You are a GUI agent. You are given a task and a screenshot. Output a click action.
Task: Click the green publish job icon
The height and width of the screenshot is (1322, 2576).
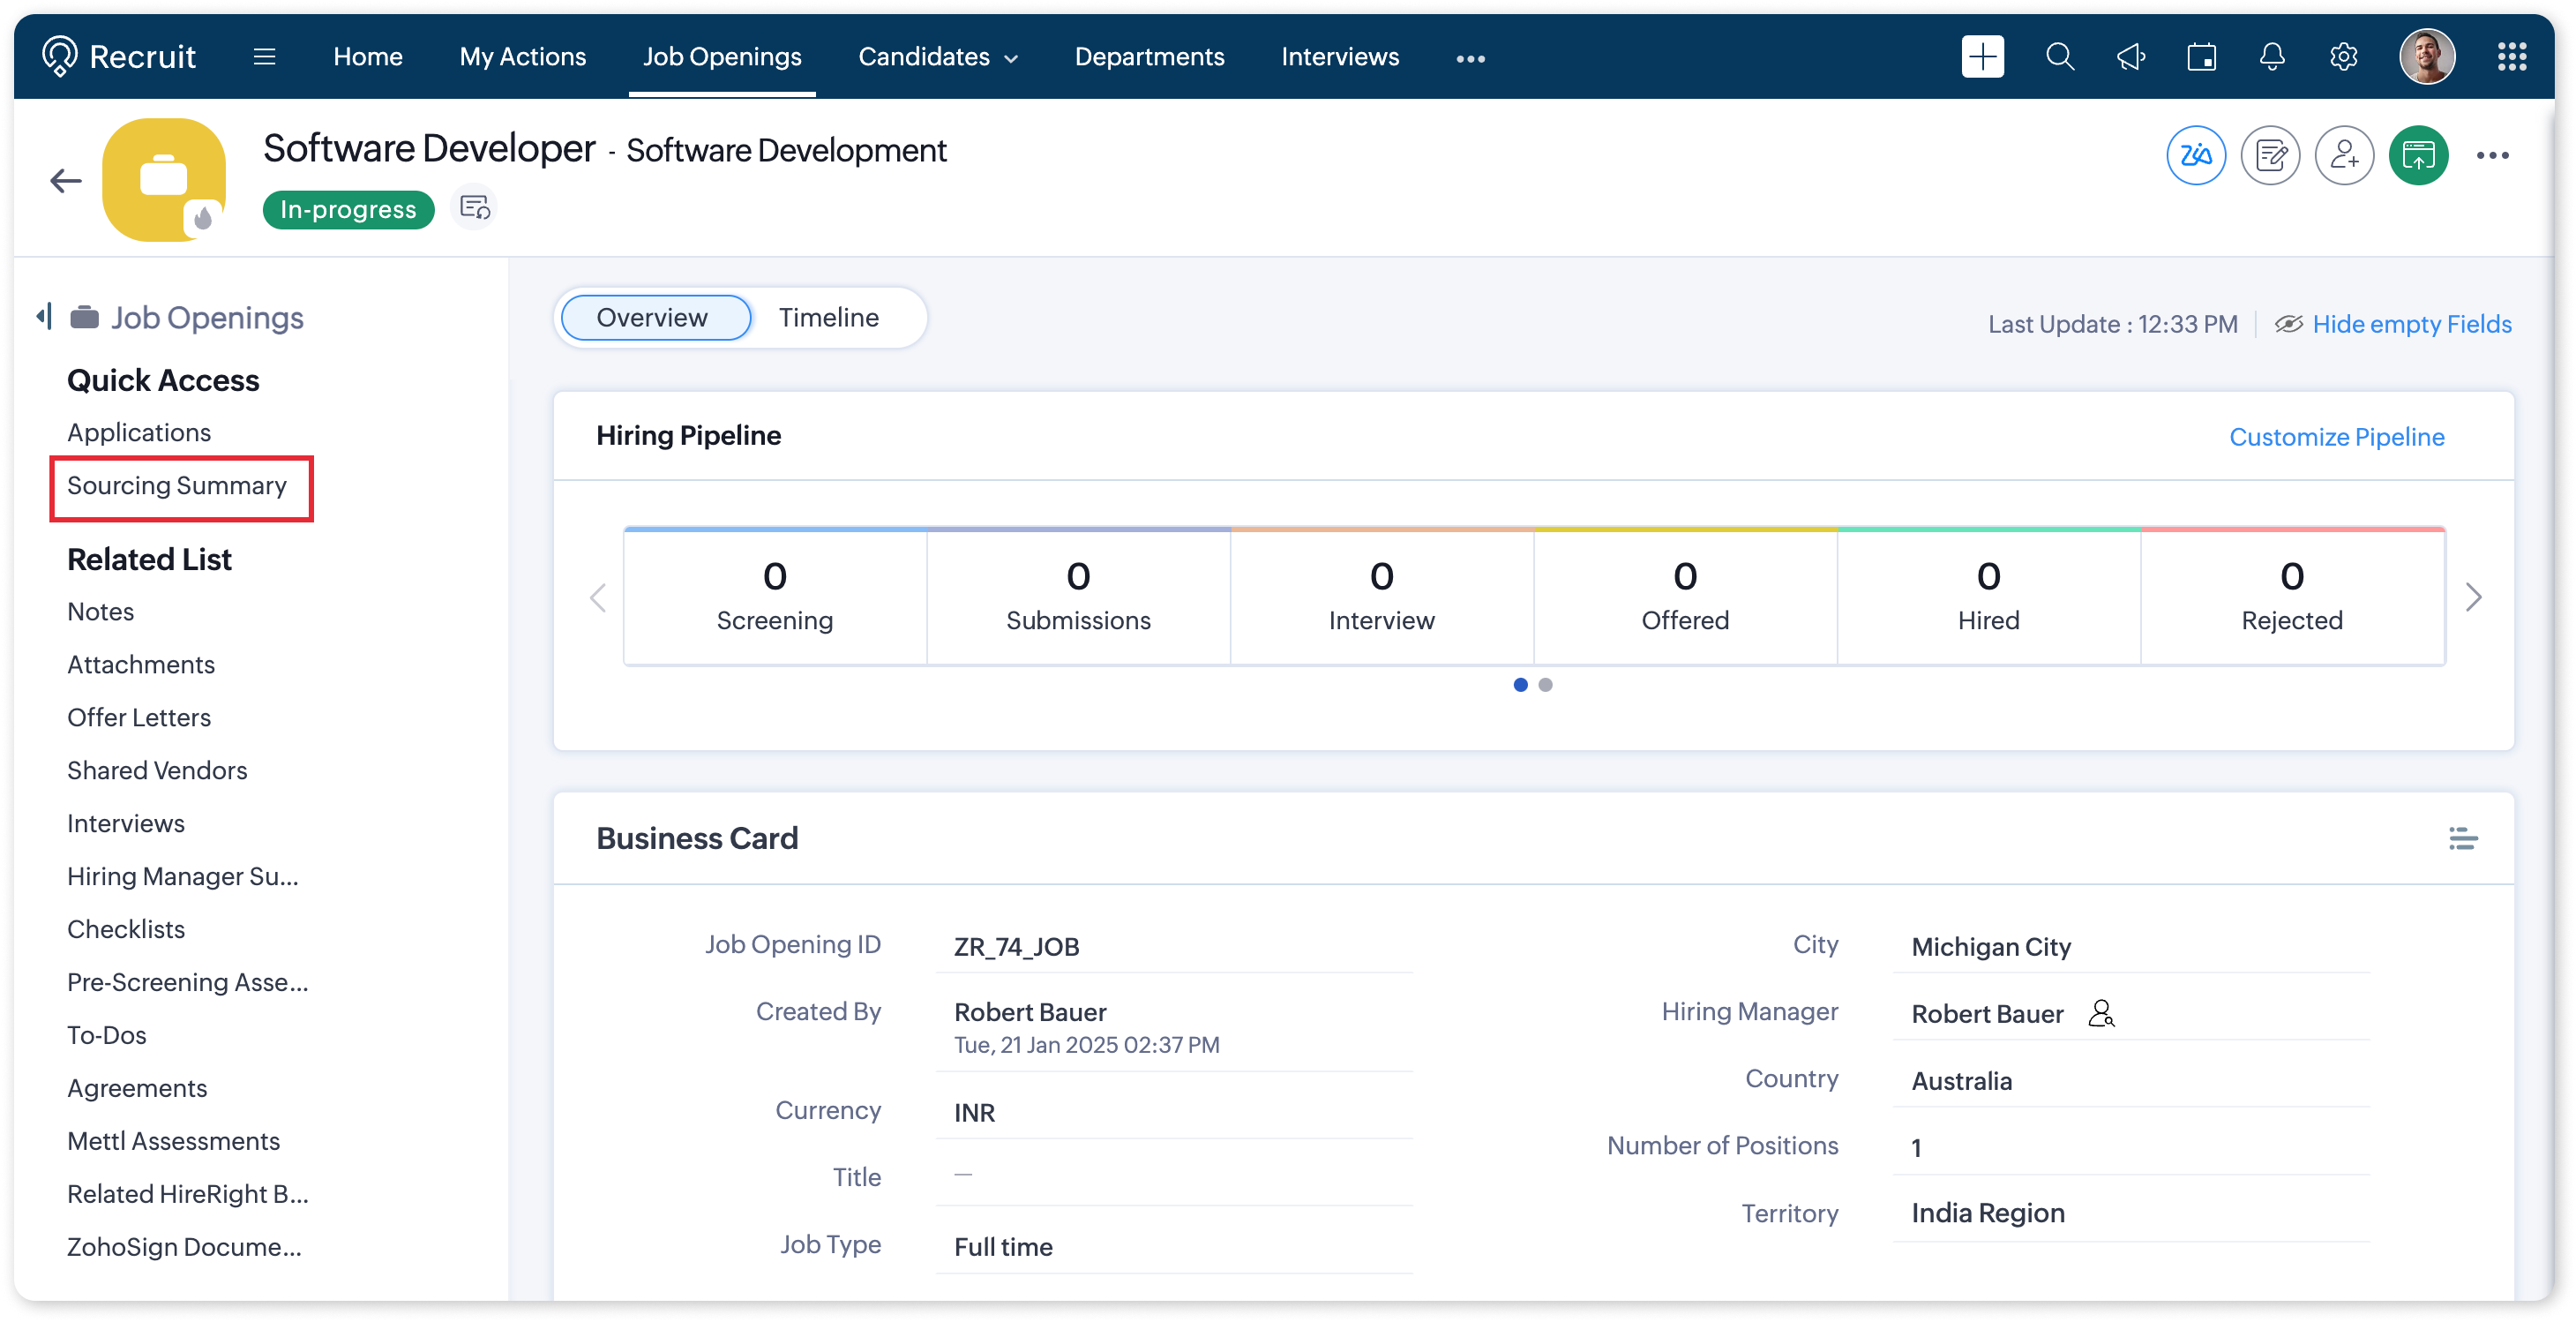[x=2418, y=155]
